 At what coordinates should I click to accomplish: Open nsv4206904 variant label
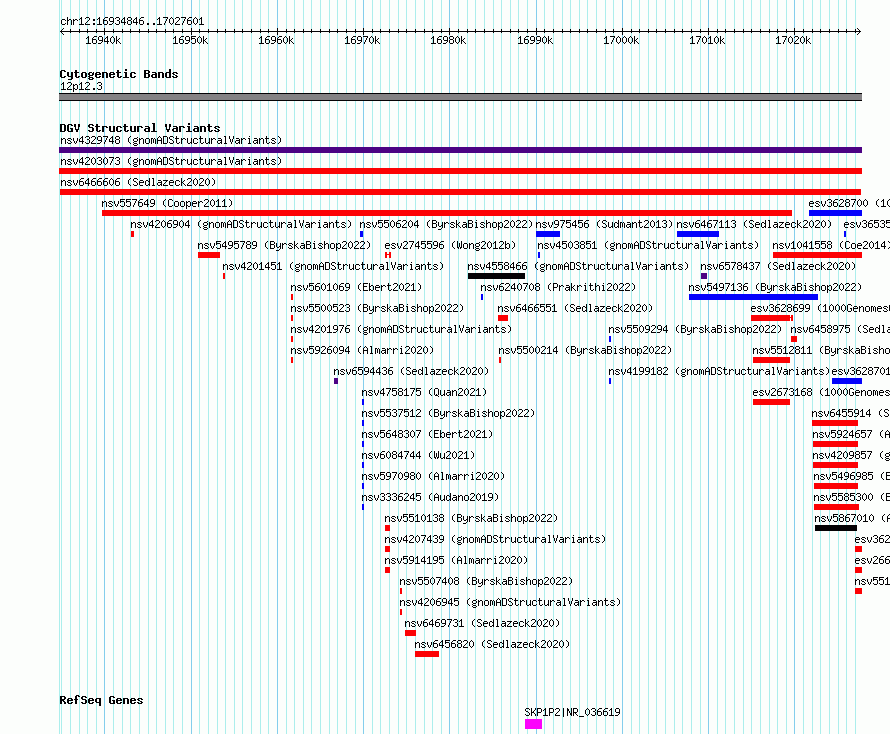tap(241, 224)
